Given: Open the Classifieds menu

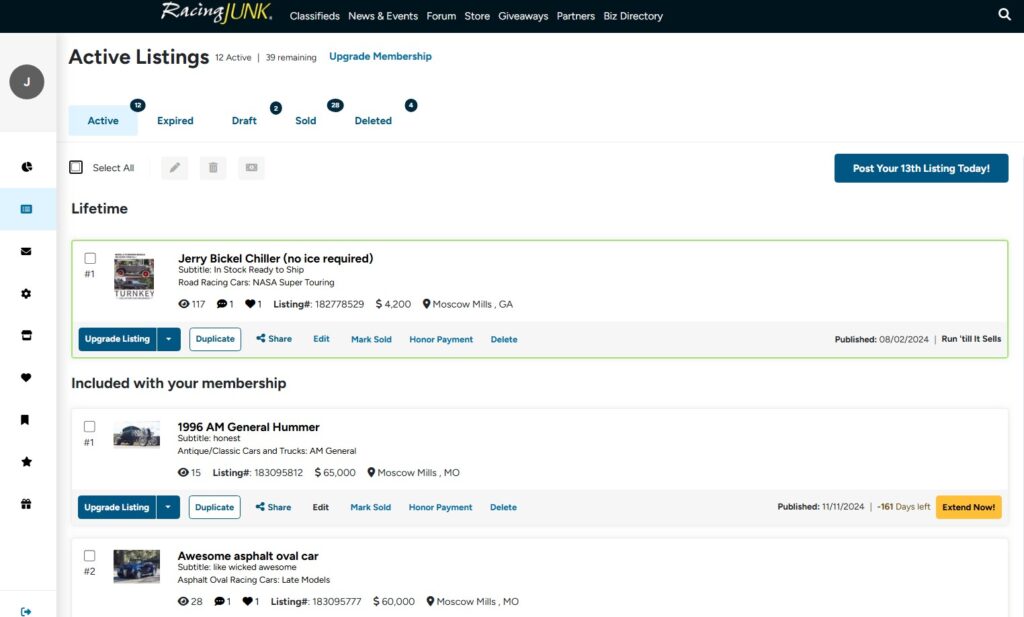Looking at the screenshot, I should (315, 16).
